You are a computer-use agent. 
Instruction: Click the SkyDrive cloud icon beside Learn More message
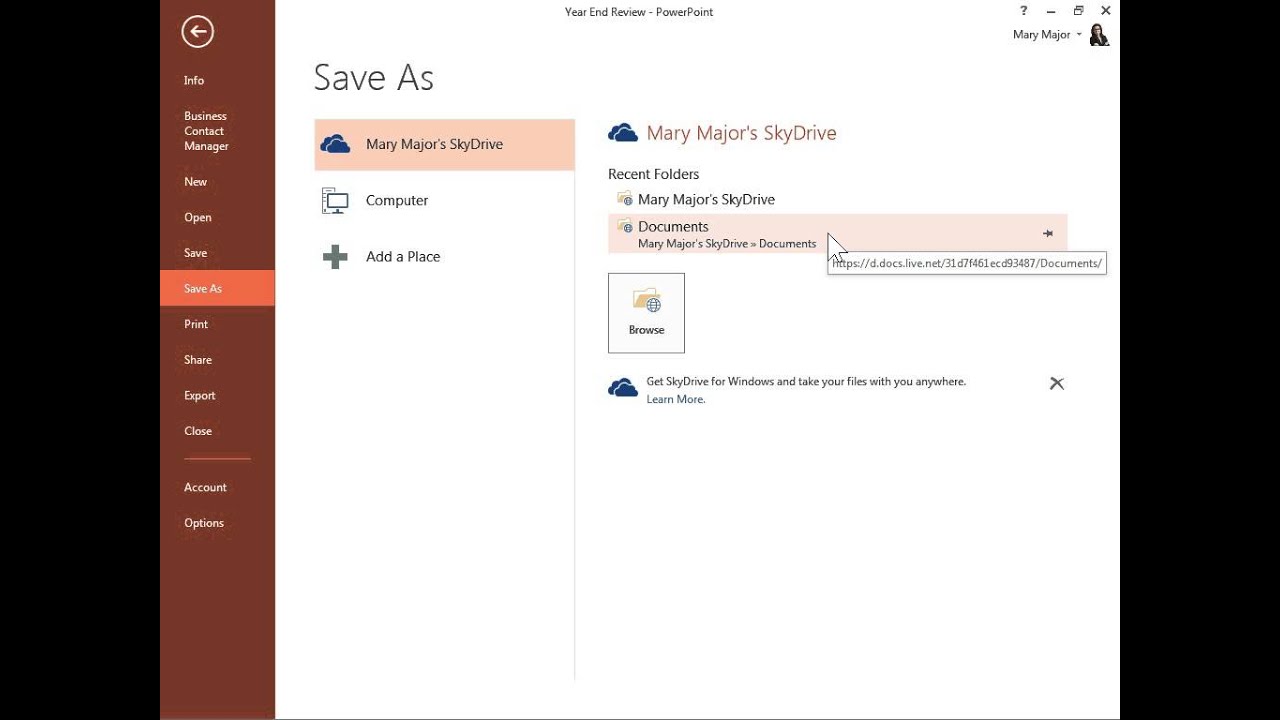(623, 388)
